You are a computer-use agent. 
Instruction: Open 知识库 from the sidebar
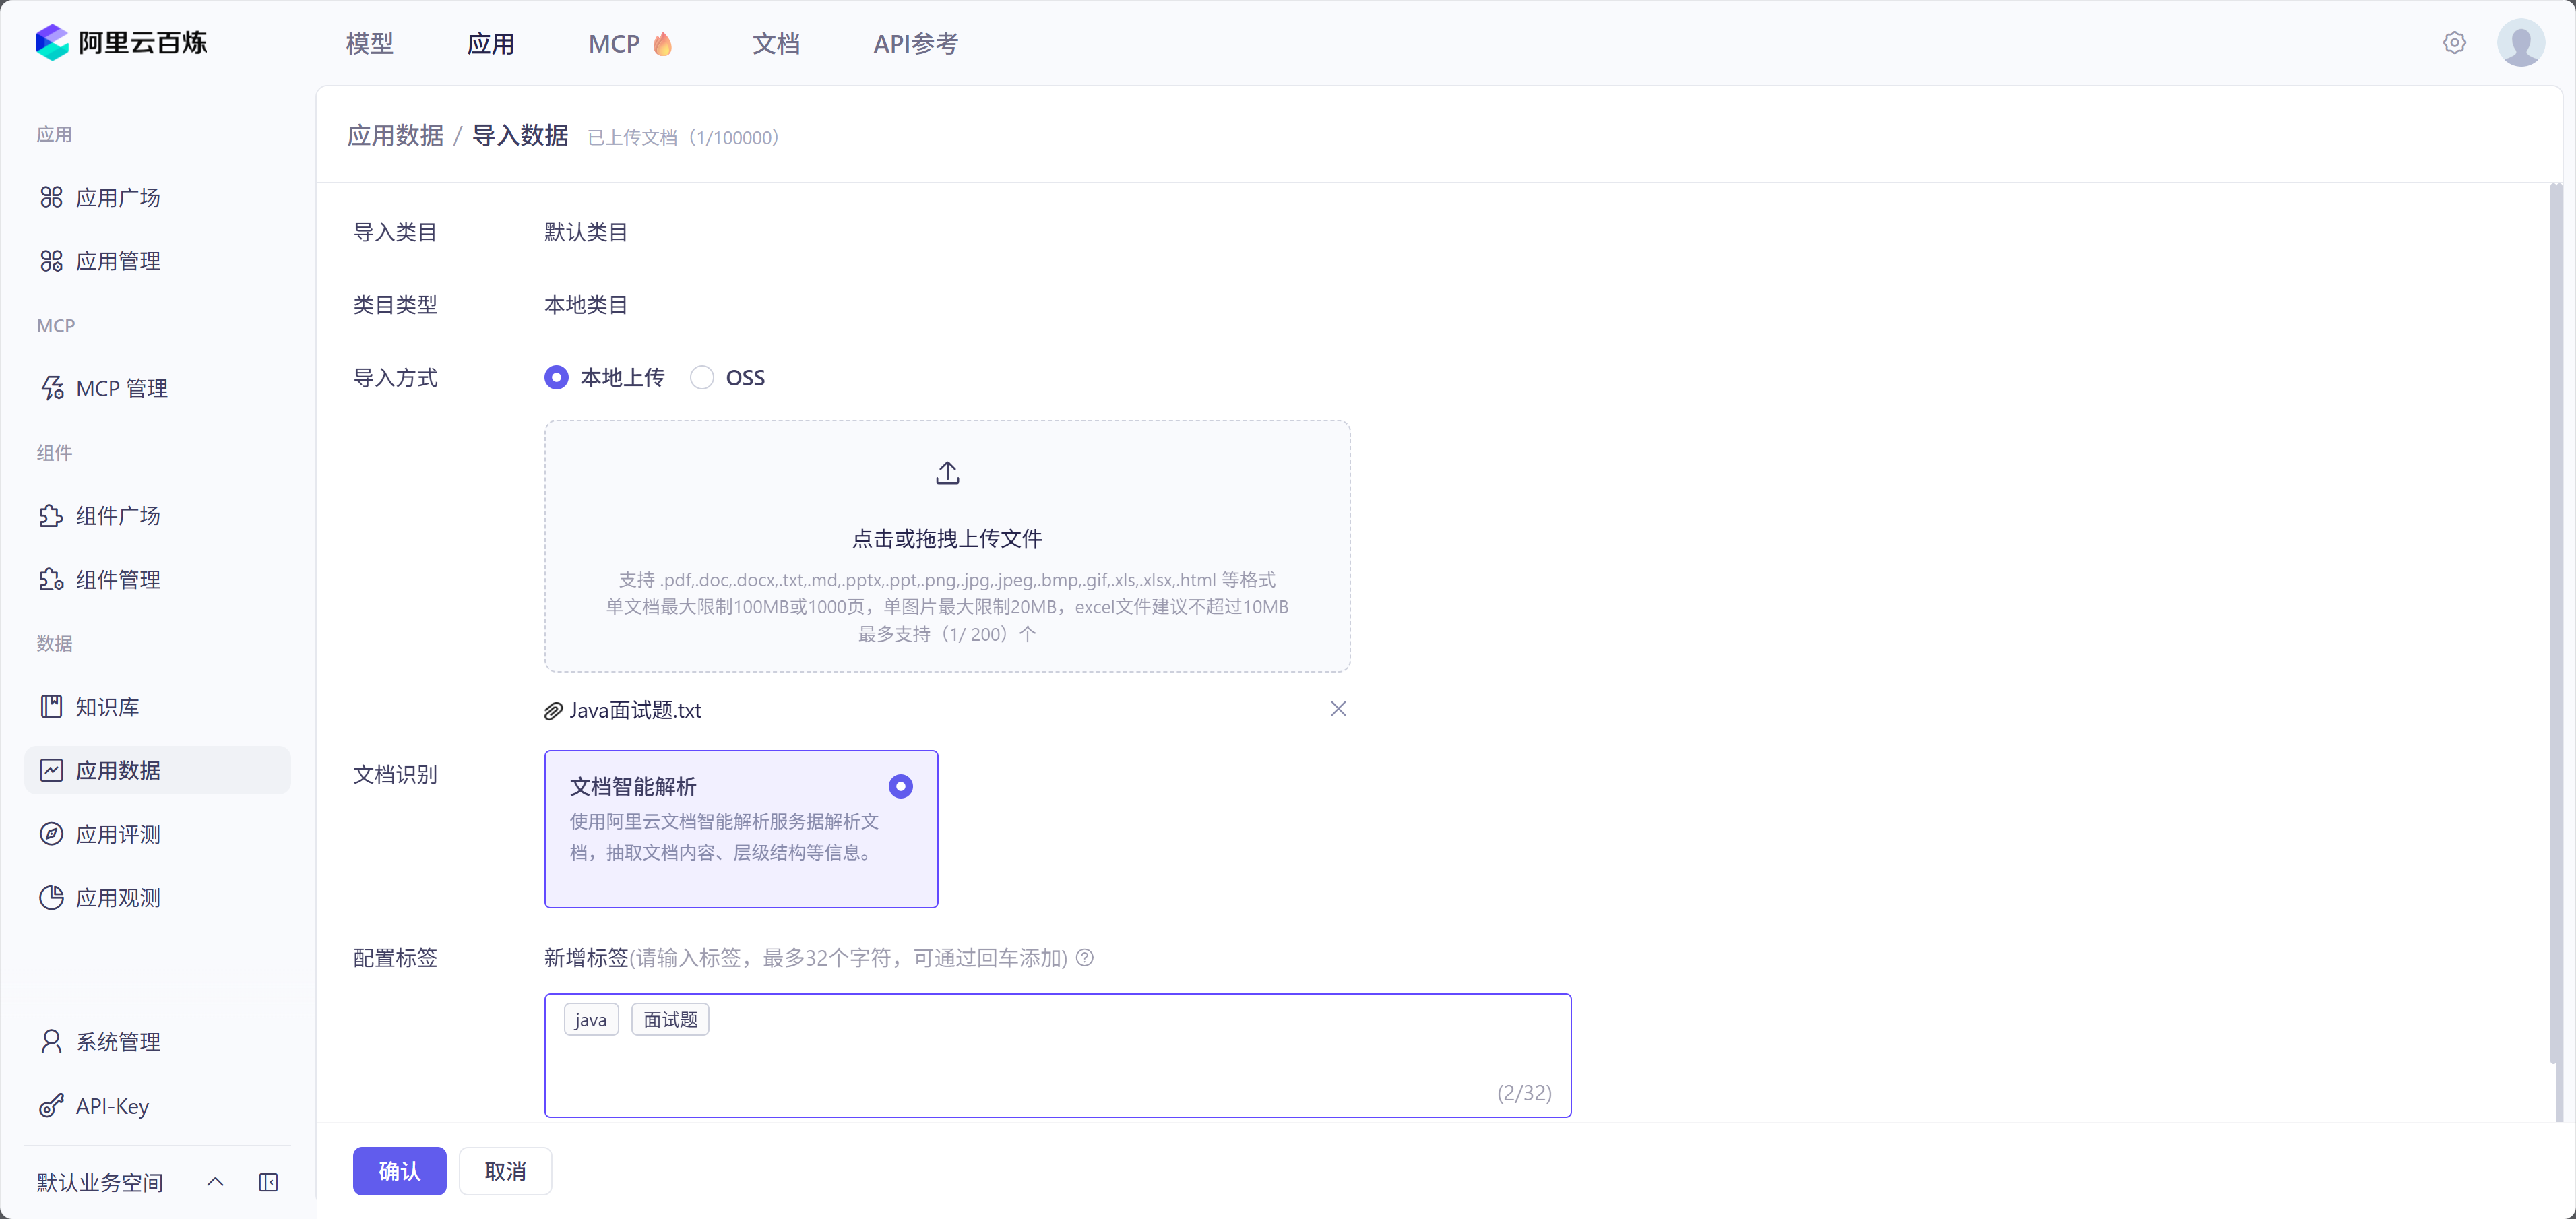pos(107,707)
